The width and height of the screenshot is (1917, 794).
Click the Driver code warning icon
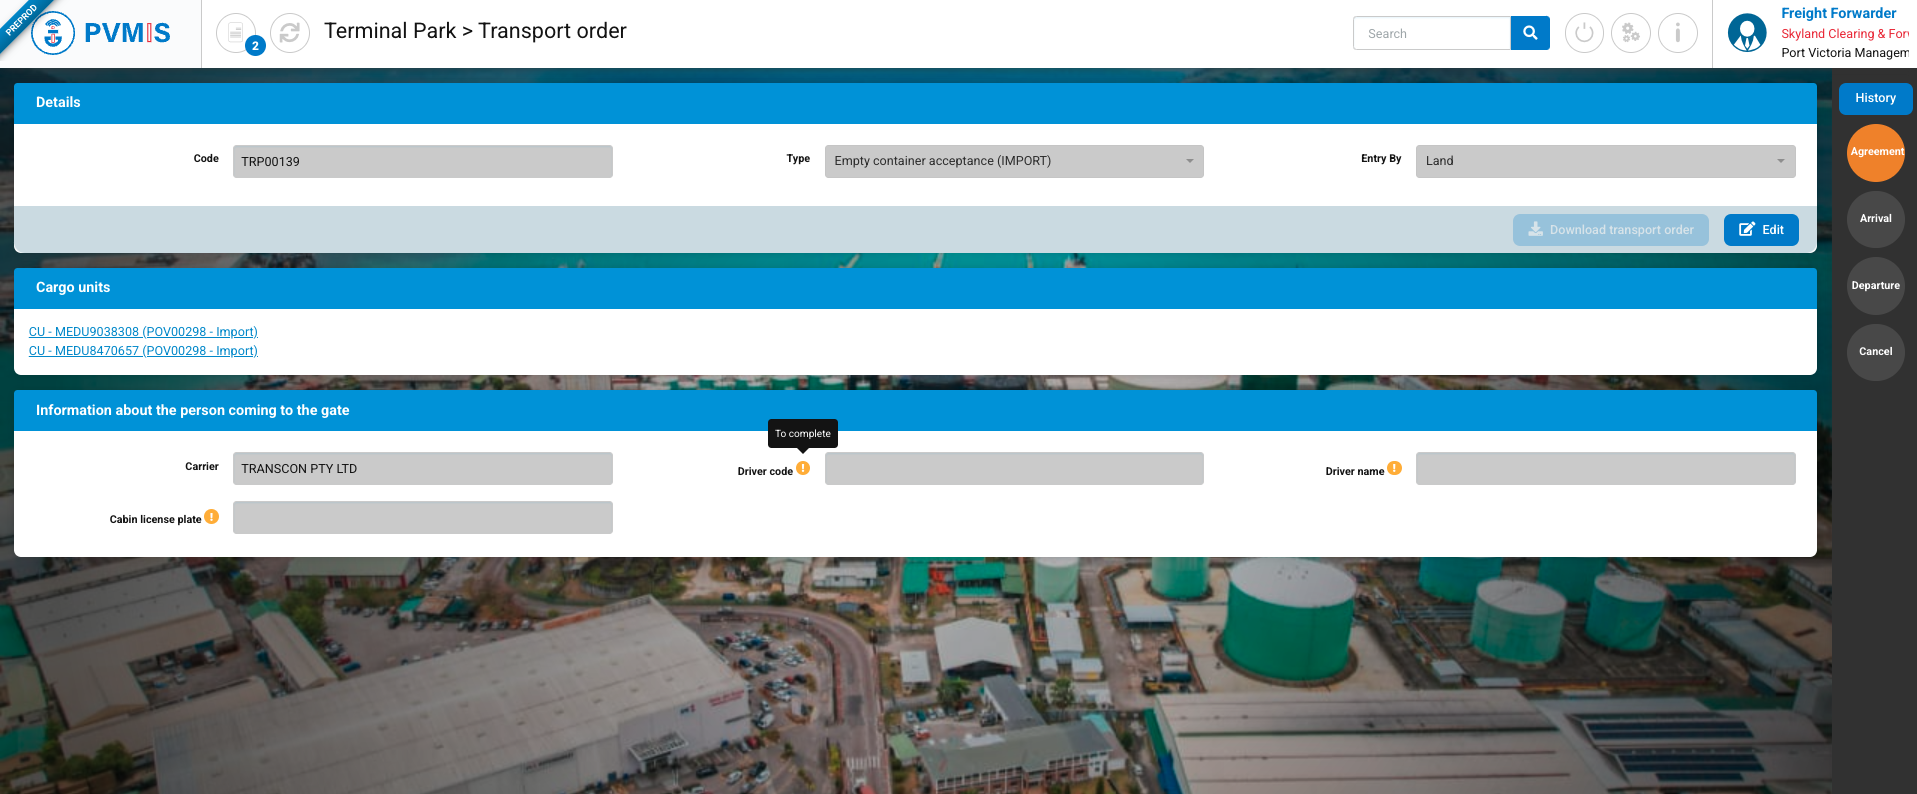[803, 468]
